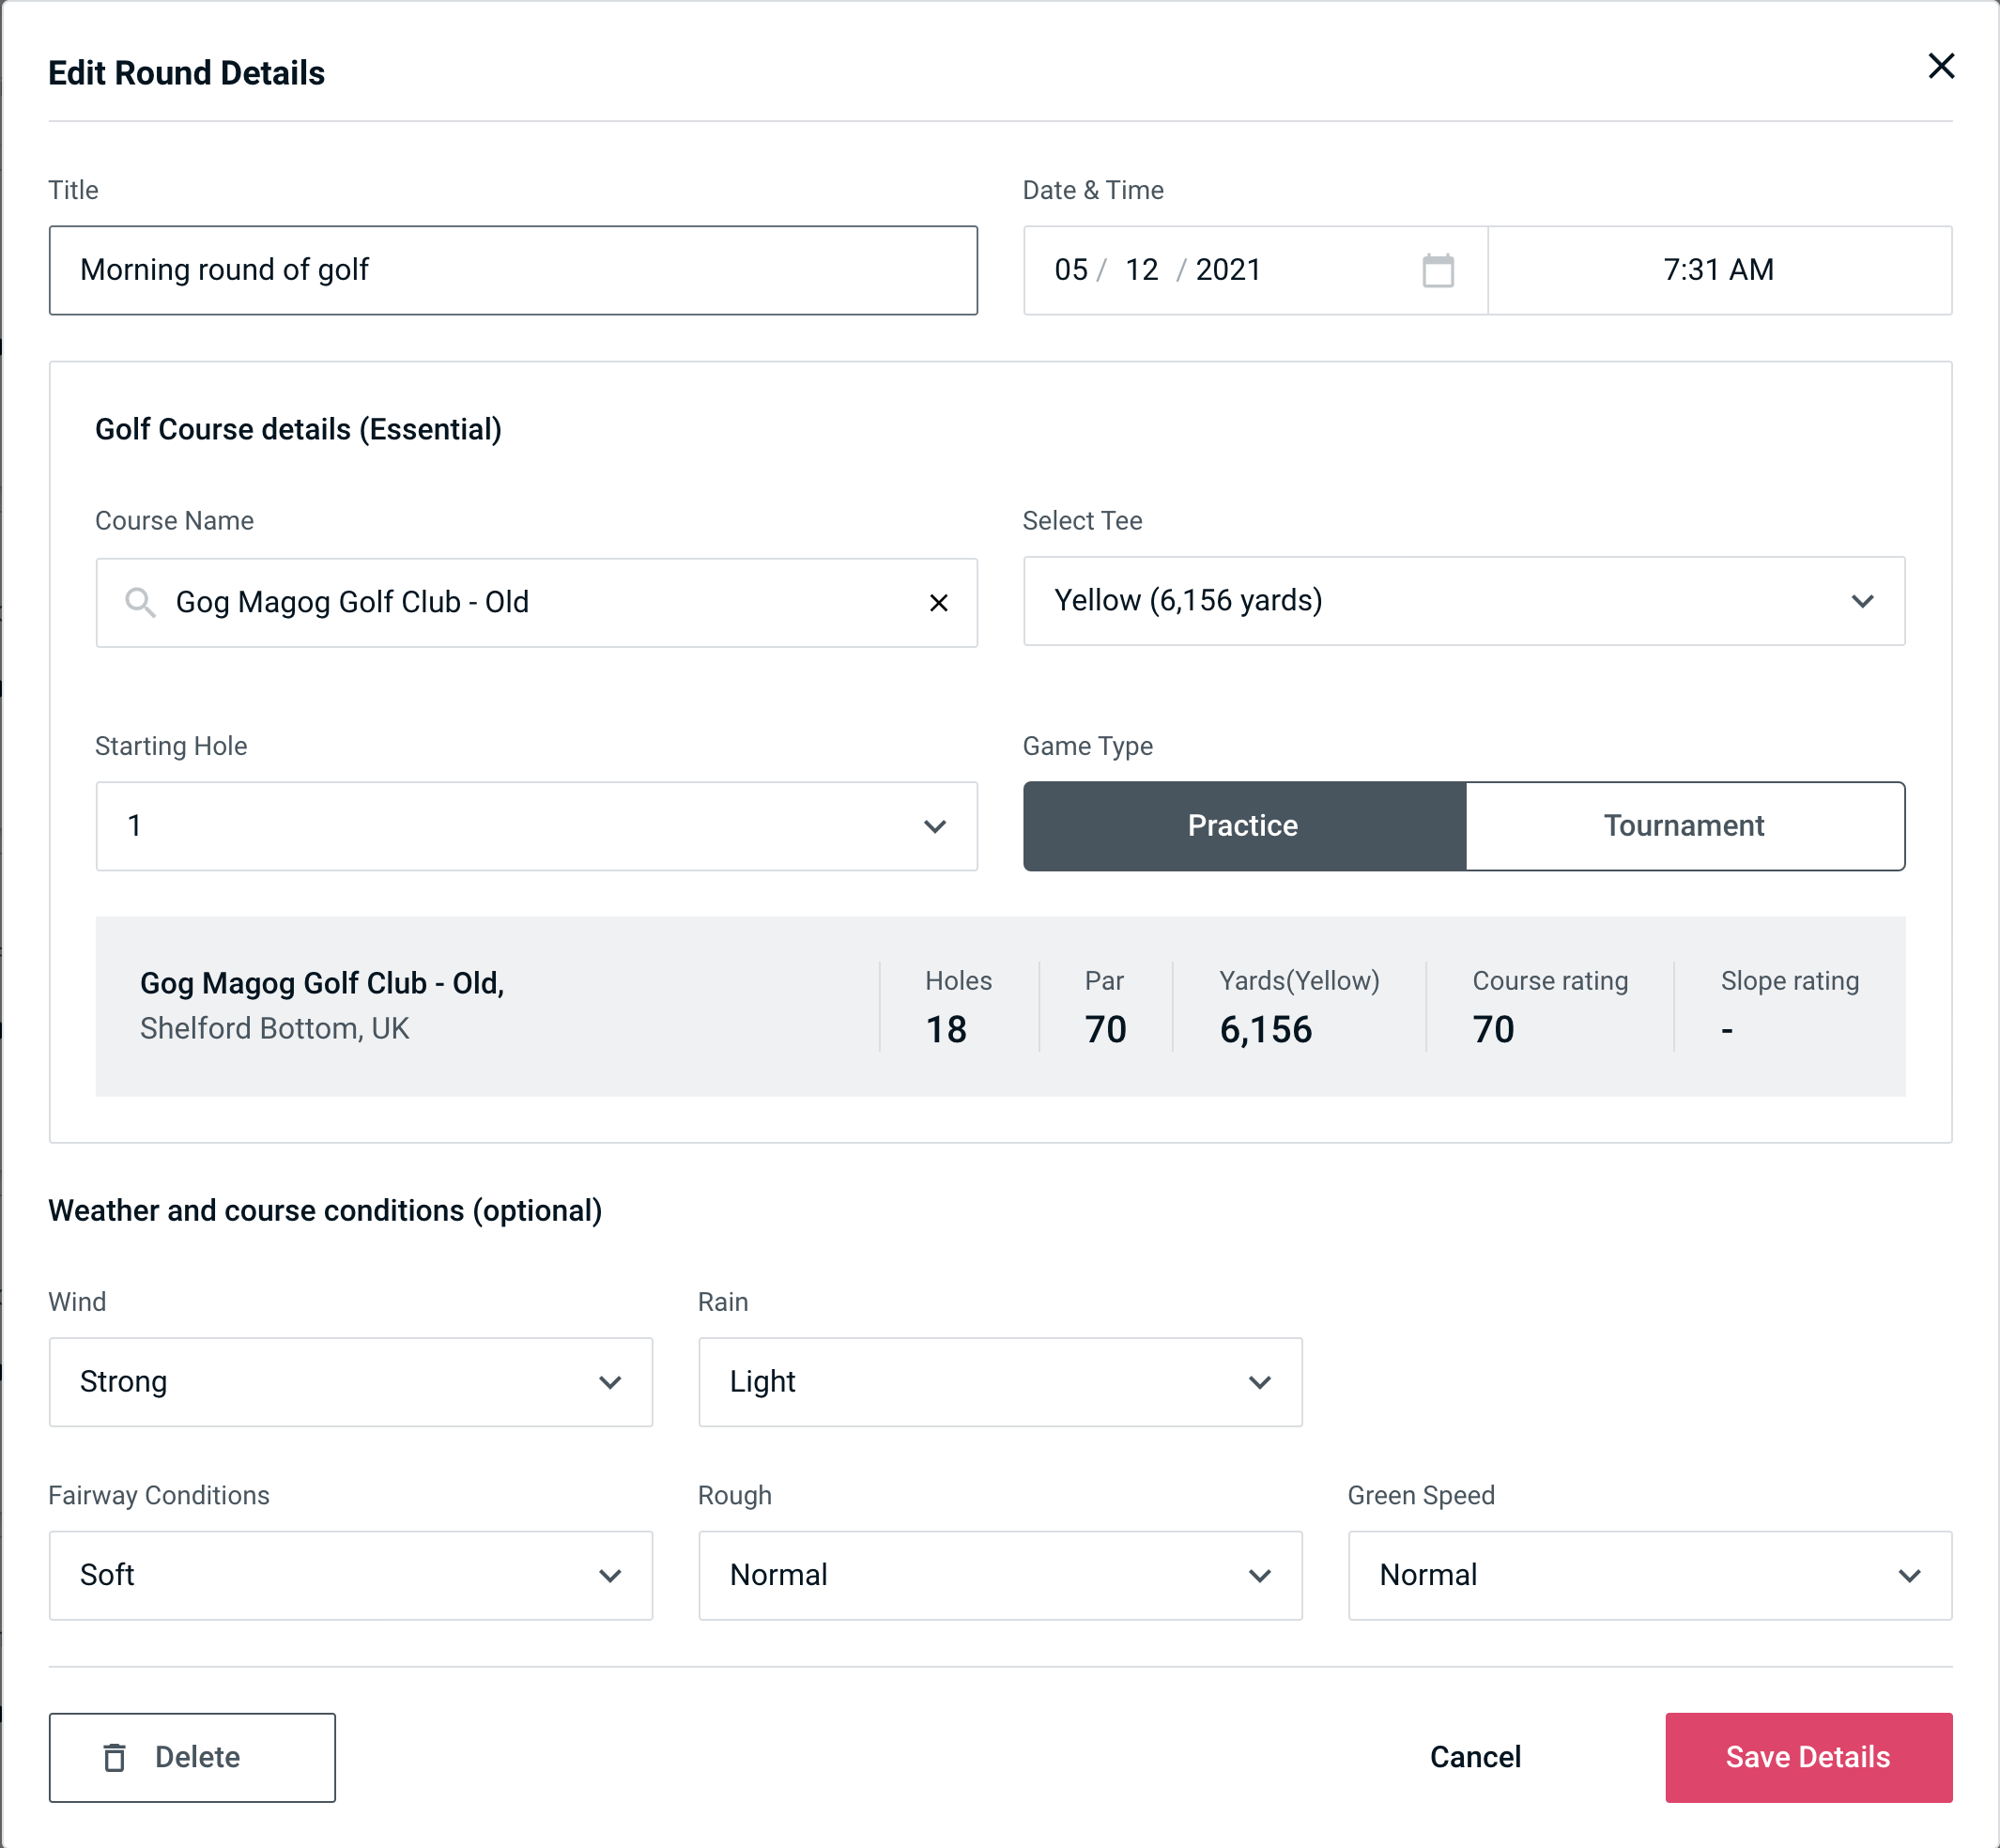Toggle Game Type to Practice

[1244, 824]
